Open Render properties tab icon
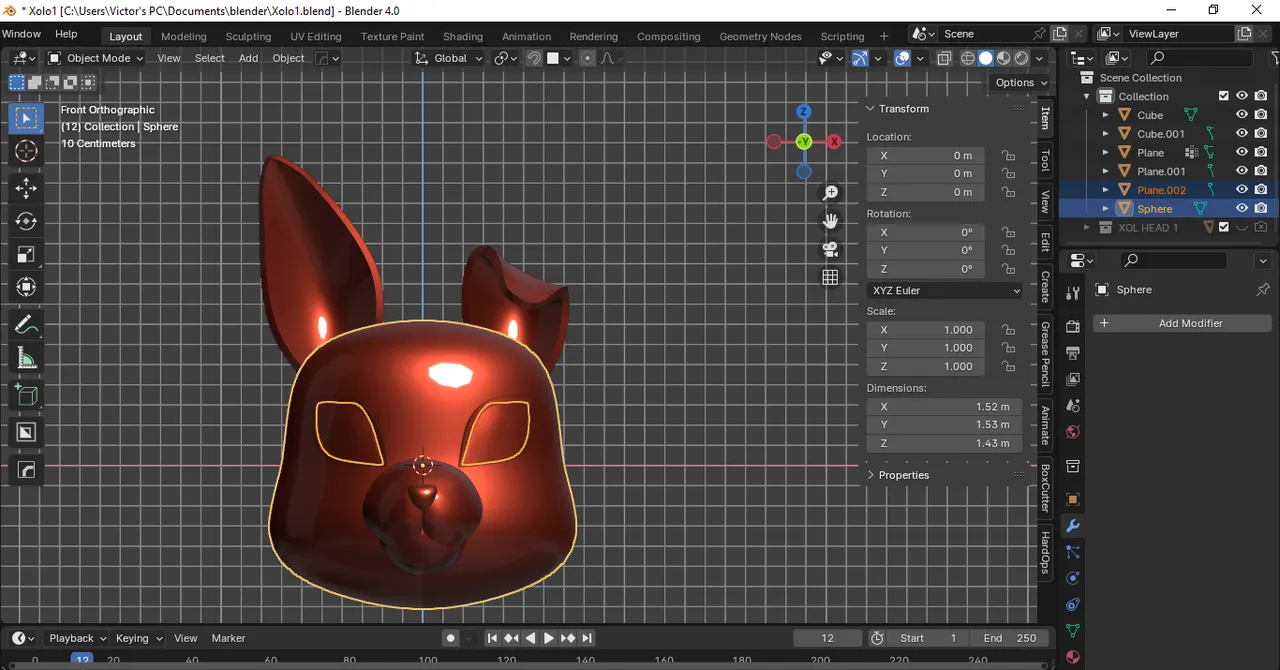Image resolution: width=1280 pixels, height=670 pixels. tap(1073, 327)
